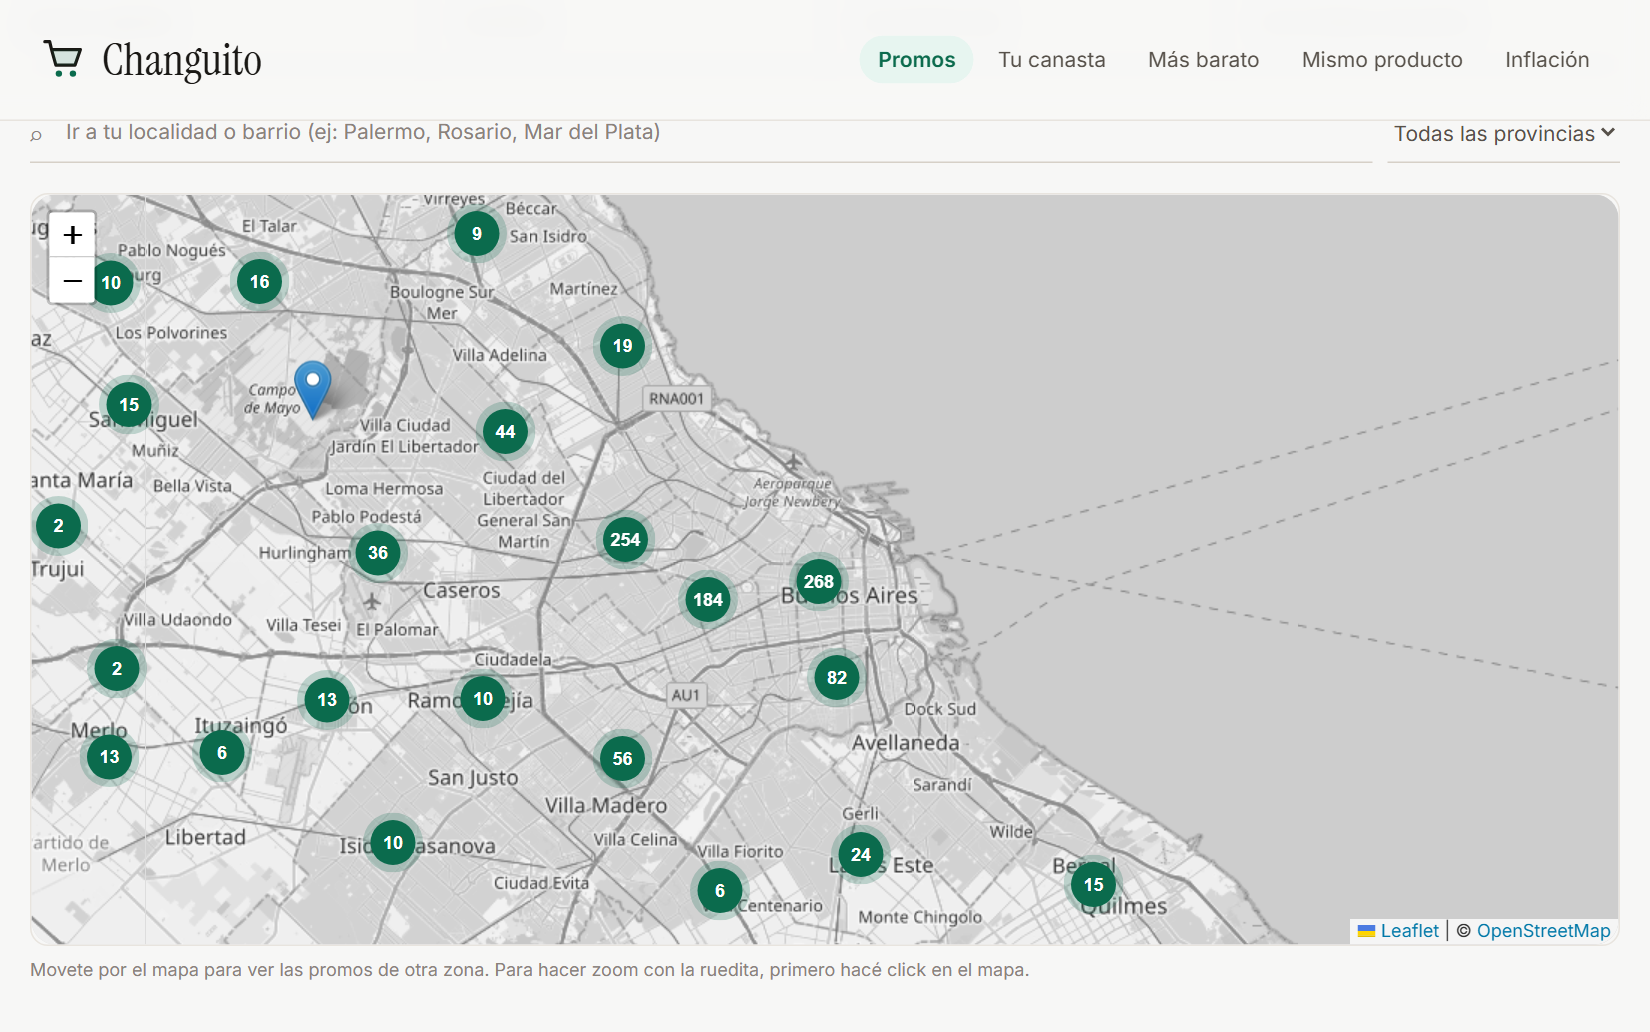
Task: Open the 24 cluster near Lanús Este
Action: tap(861, 855)
